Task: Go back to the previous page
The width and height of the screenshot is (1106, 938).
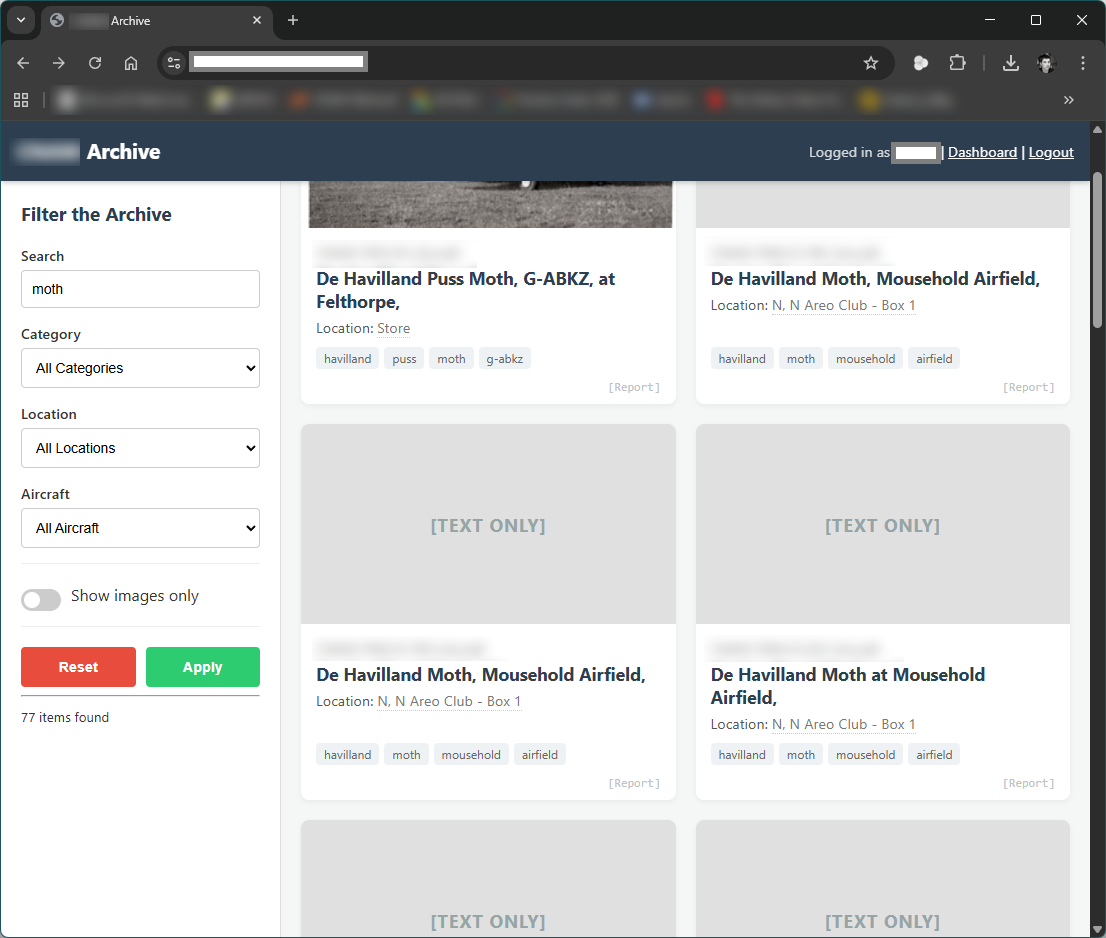Action: [23, 63]
